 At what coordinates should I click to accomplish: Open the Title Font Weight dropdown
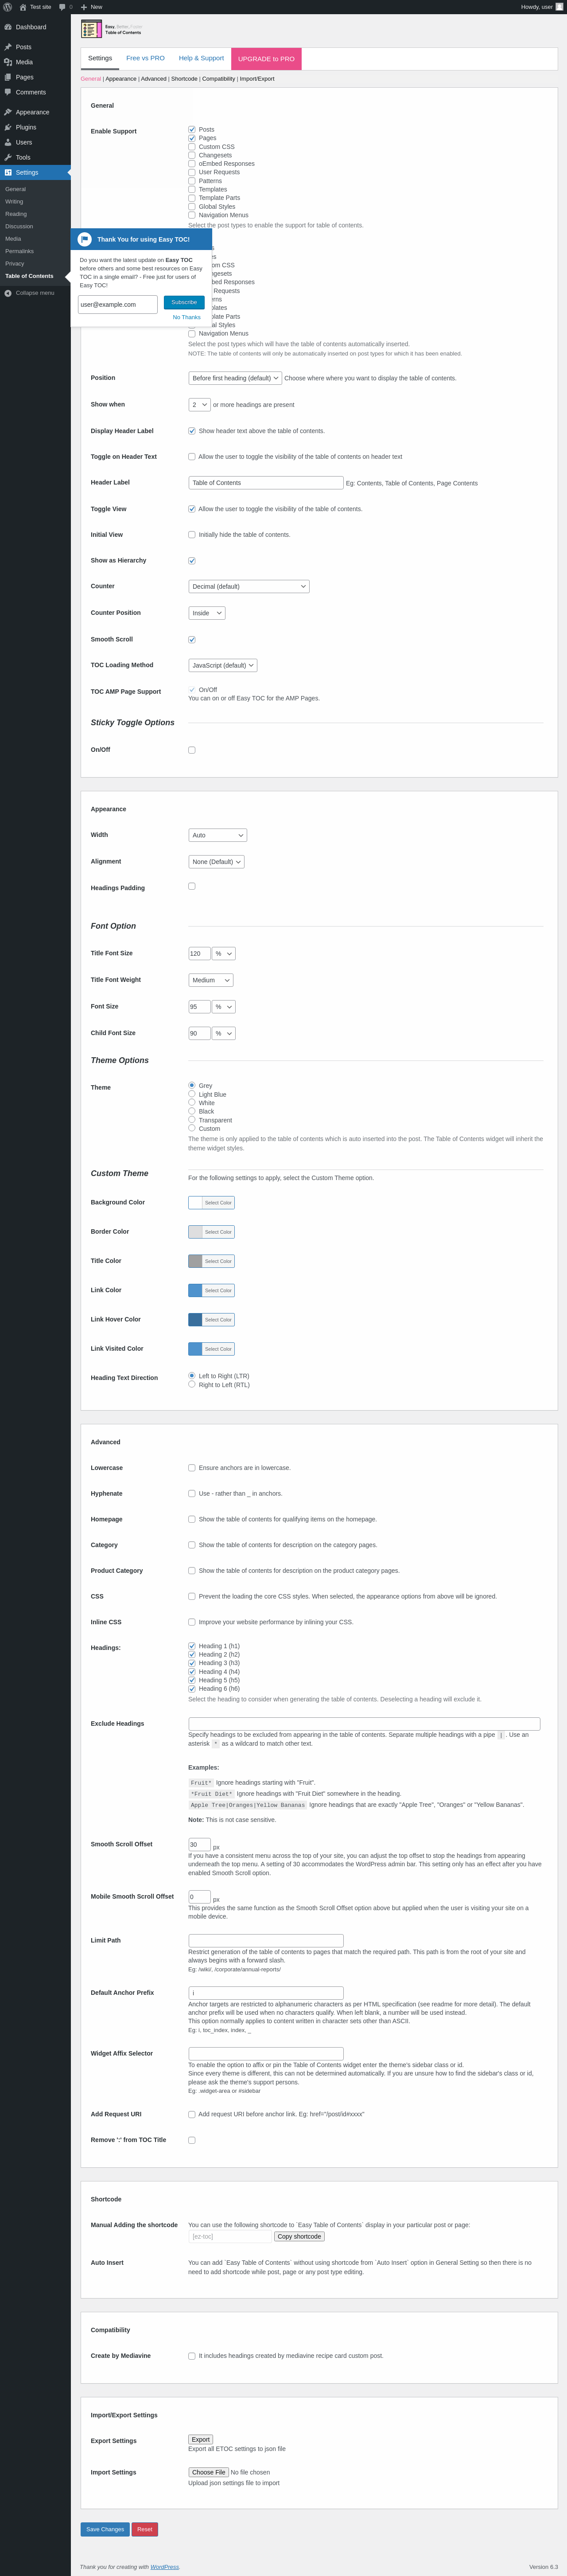pos(211,981)
